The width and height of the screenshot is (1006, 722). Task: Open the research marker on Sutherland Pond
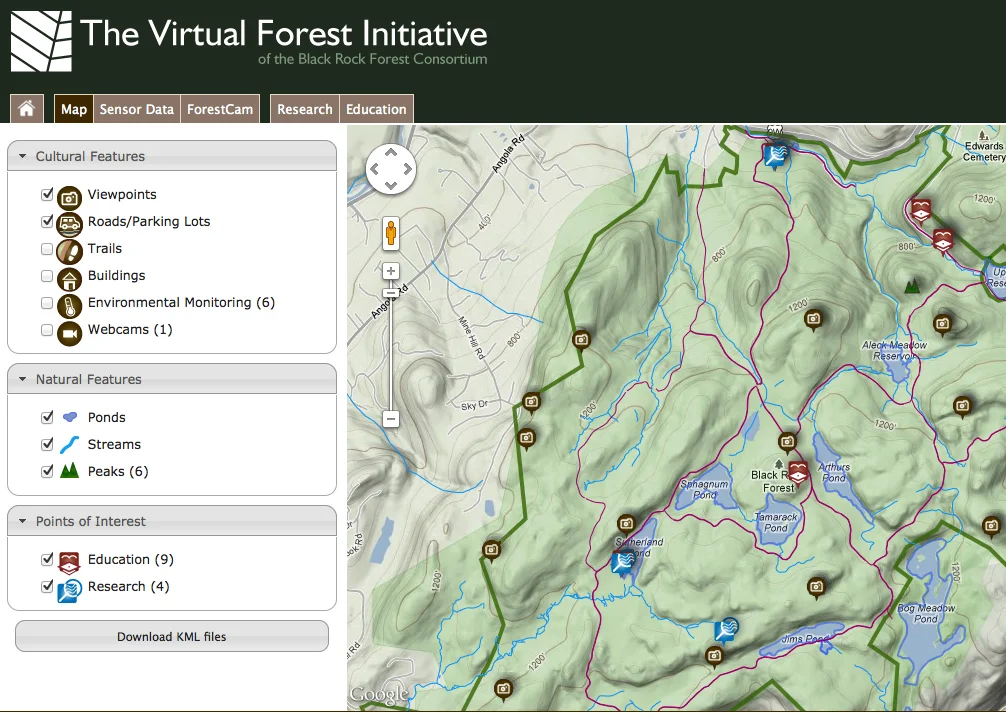(622, 563)
